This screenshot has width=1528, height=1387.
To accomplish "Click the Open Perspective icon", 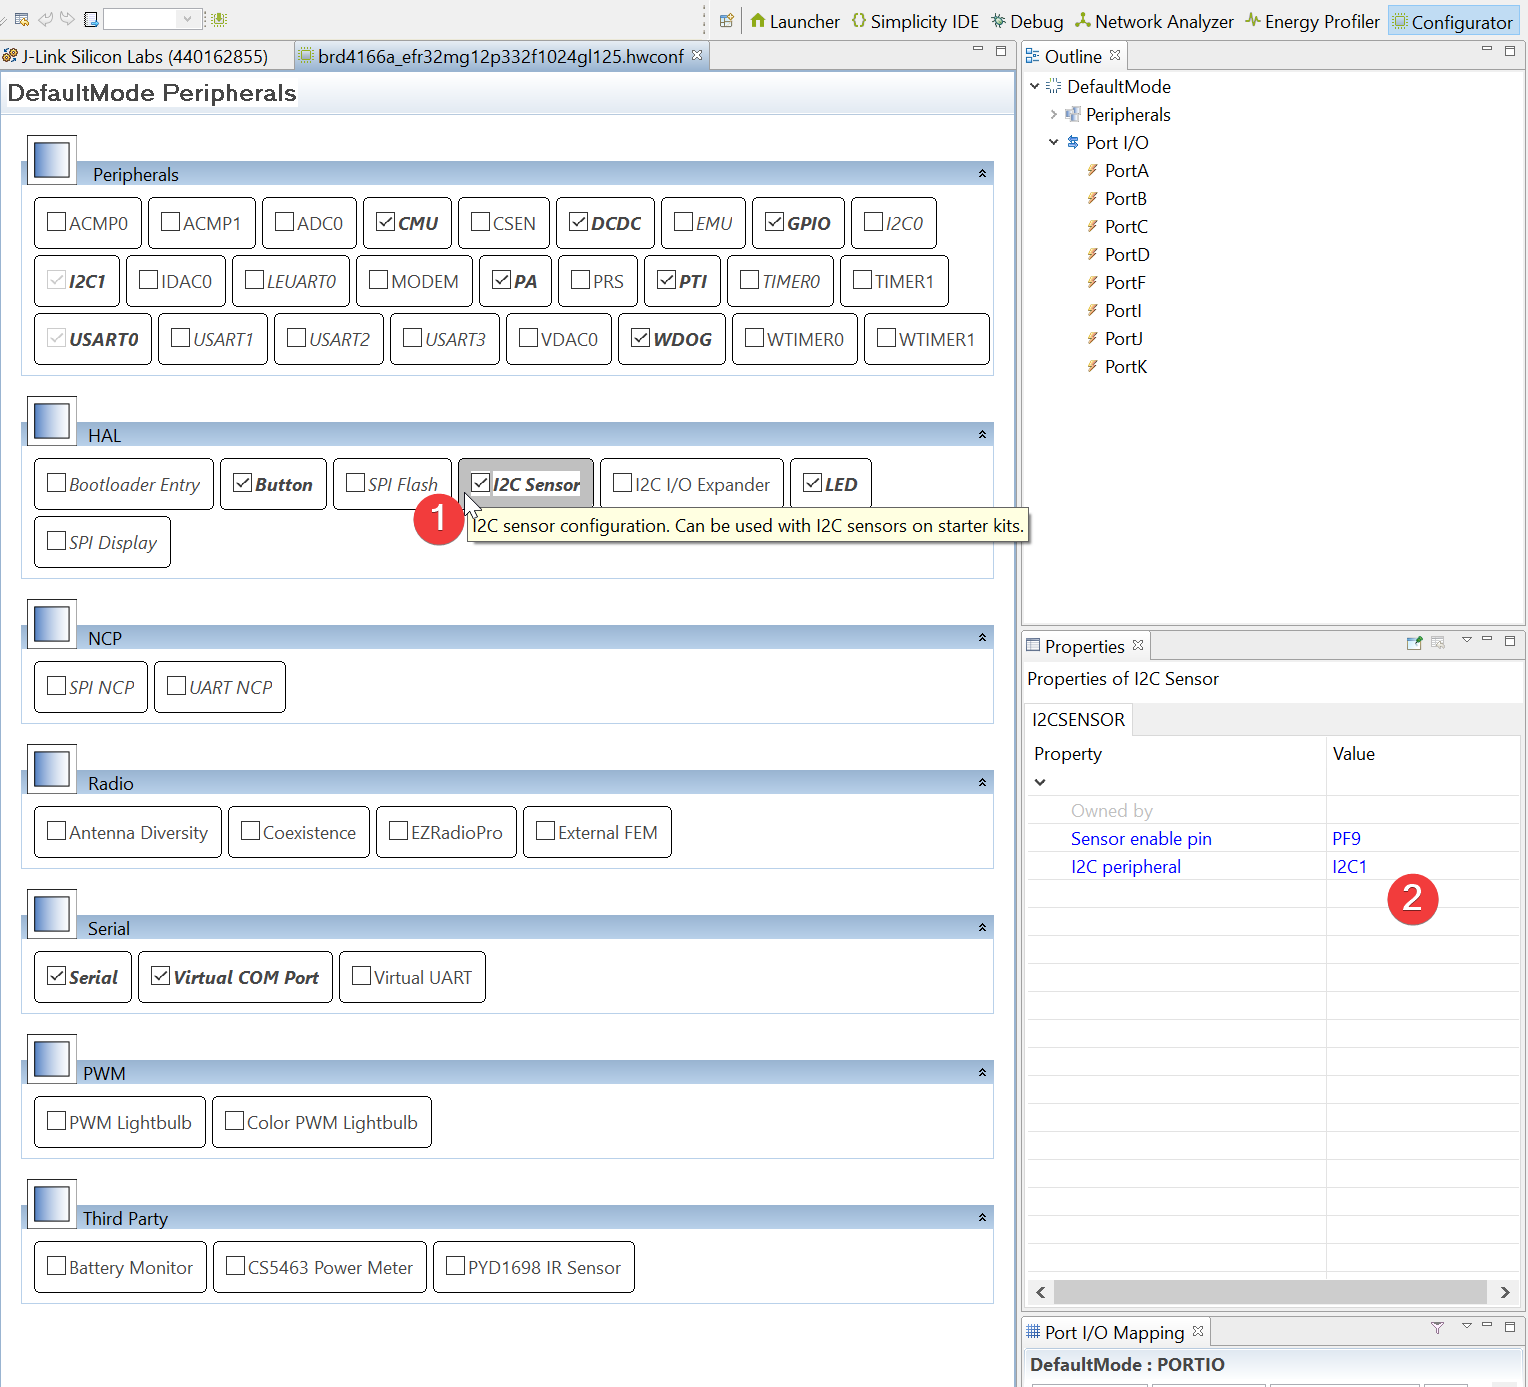I will [727, 20].
